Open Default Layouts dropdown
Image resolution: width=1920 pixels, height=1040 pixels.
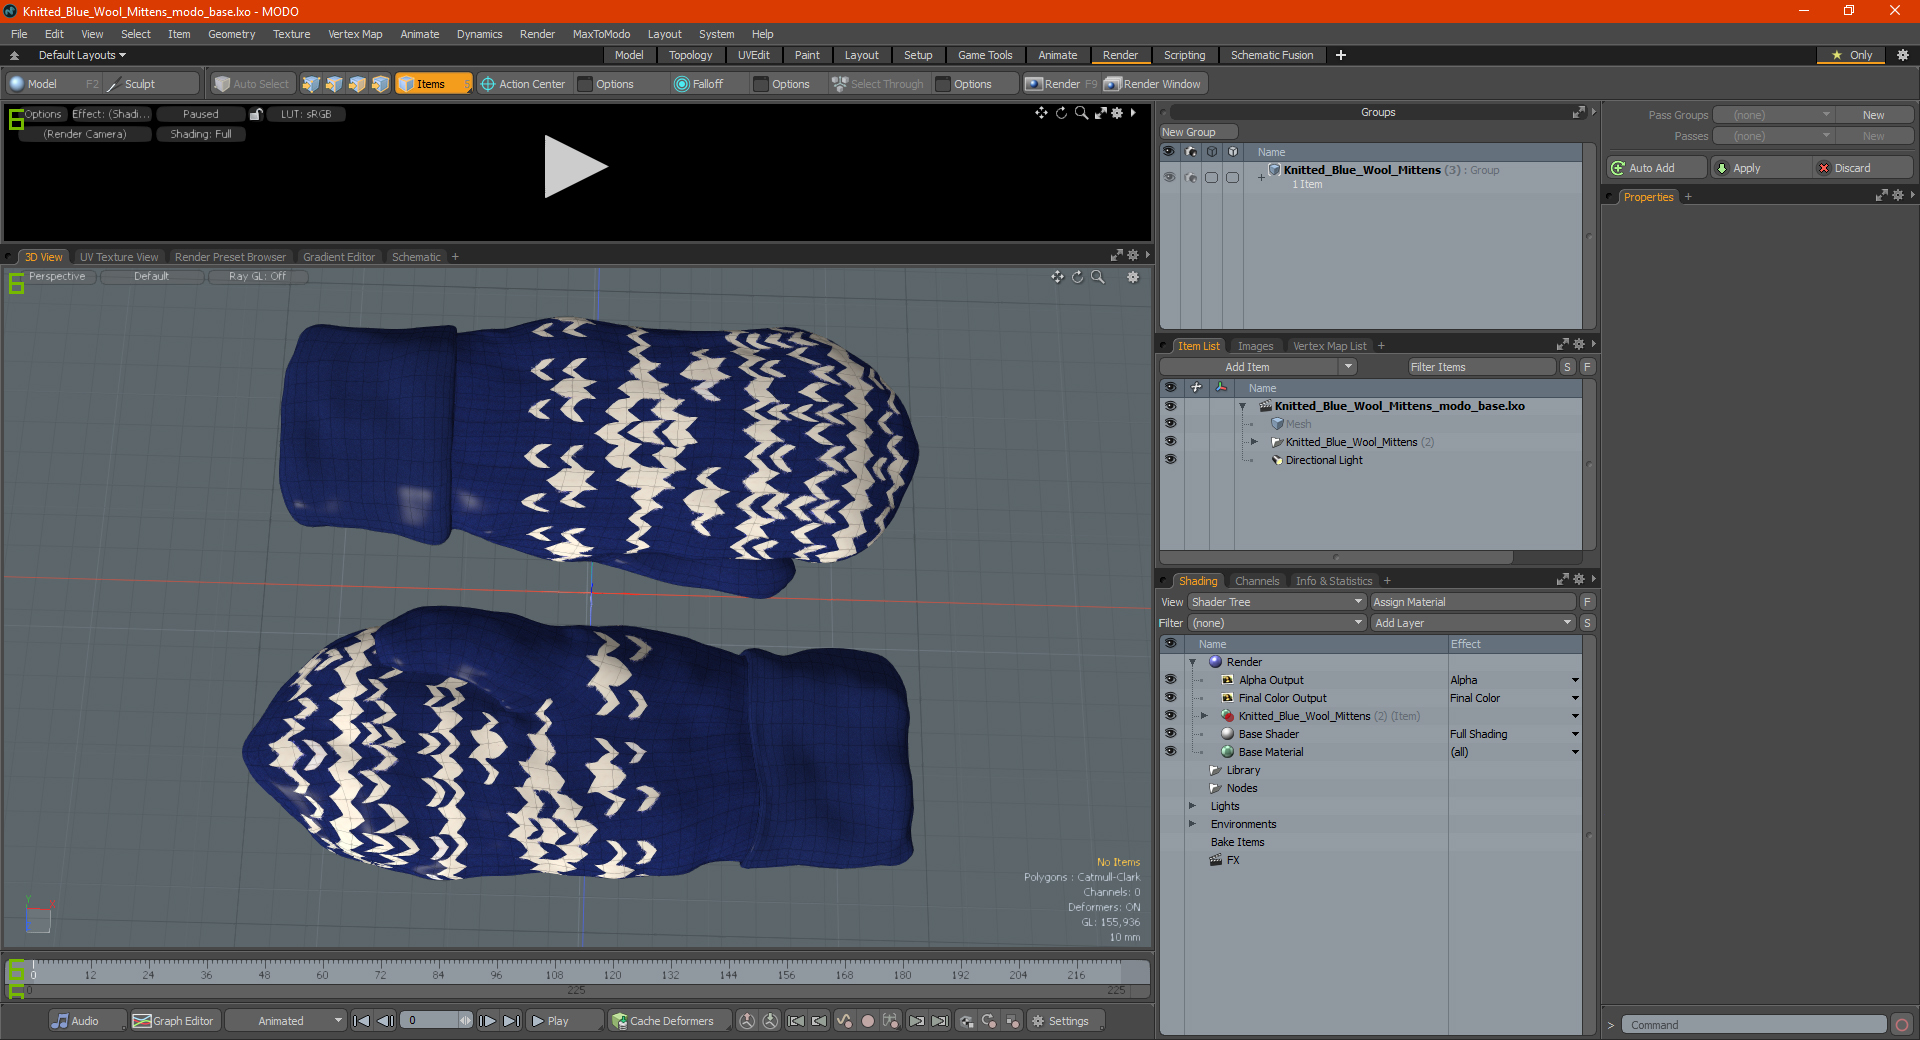pos(83,55)
